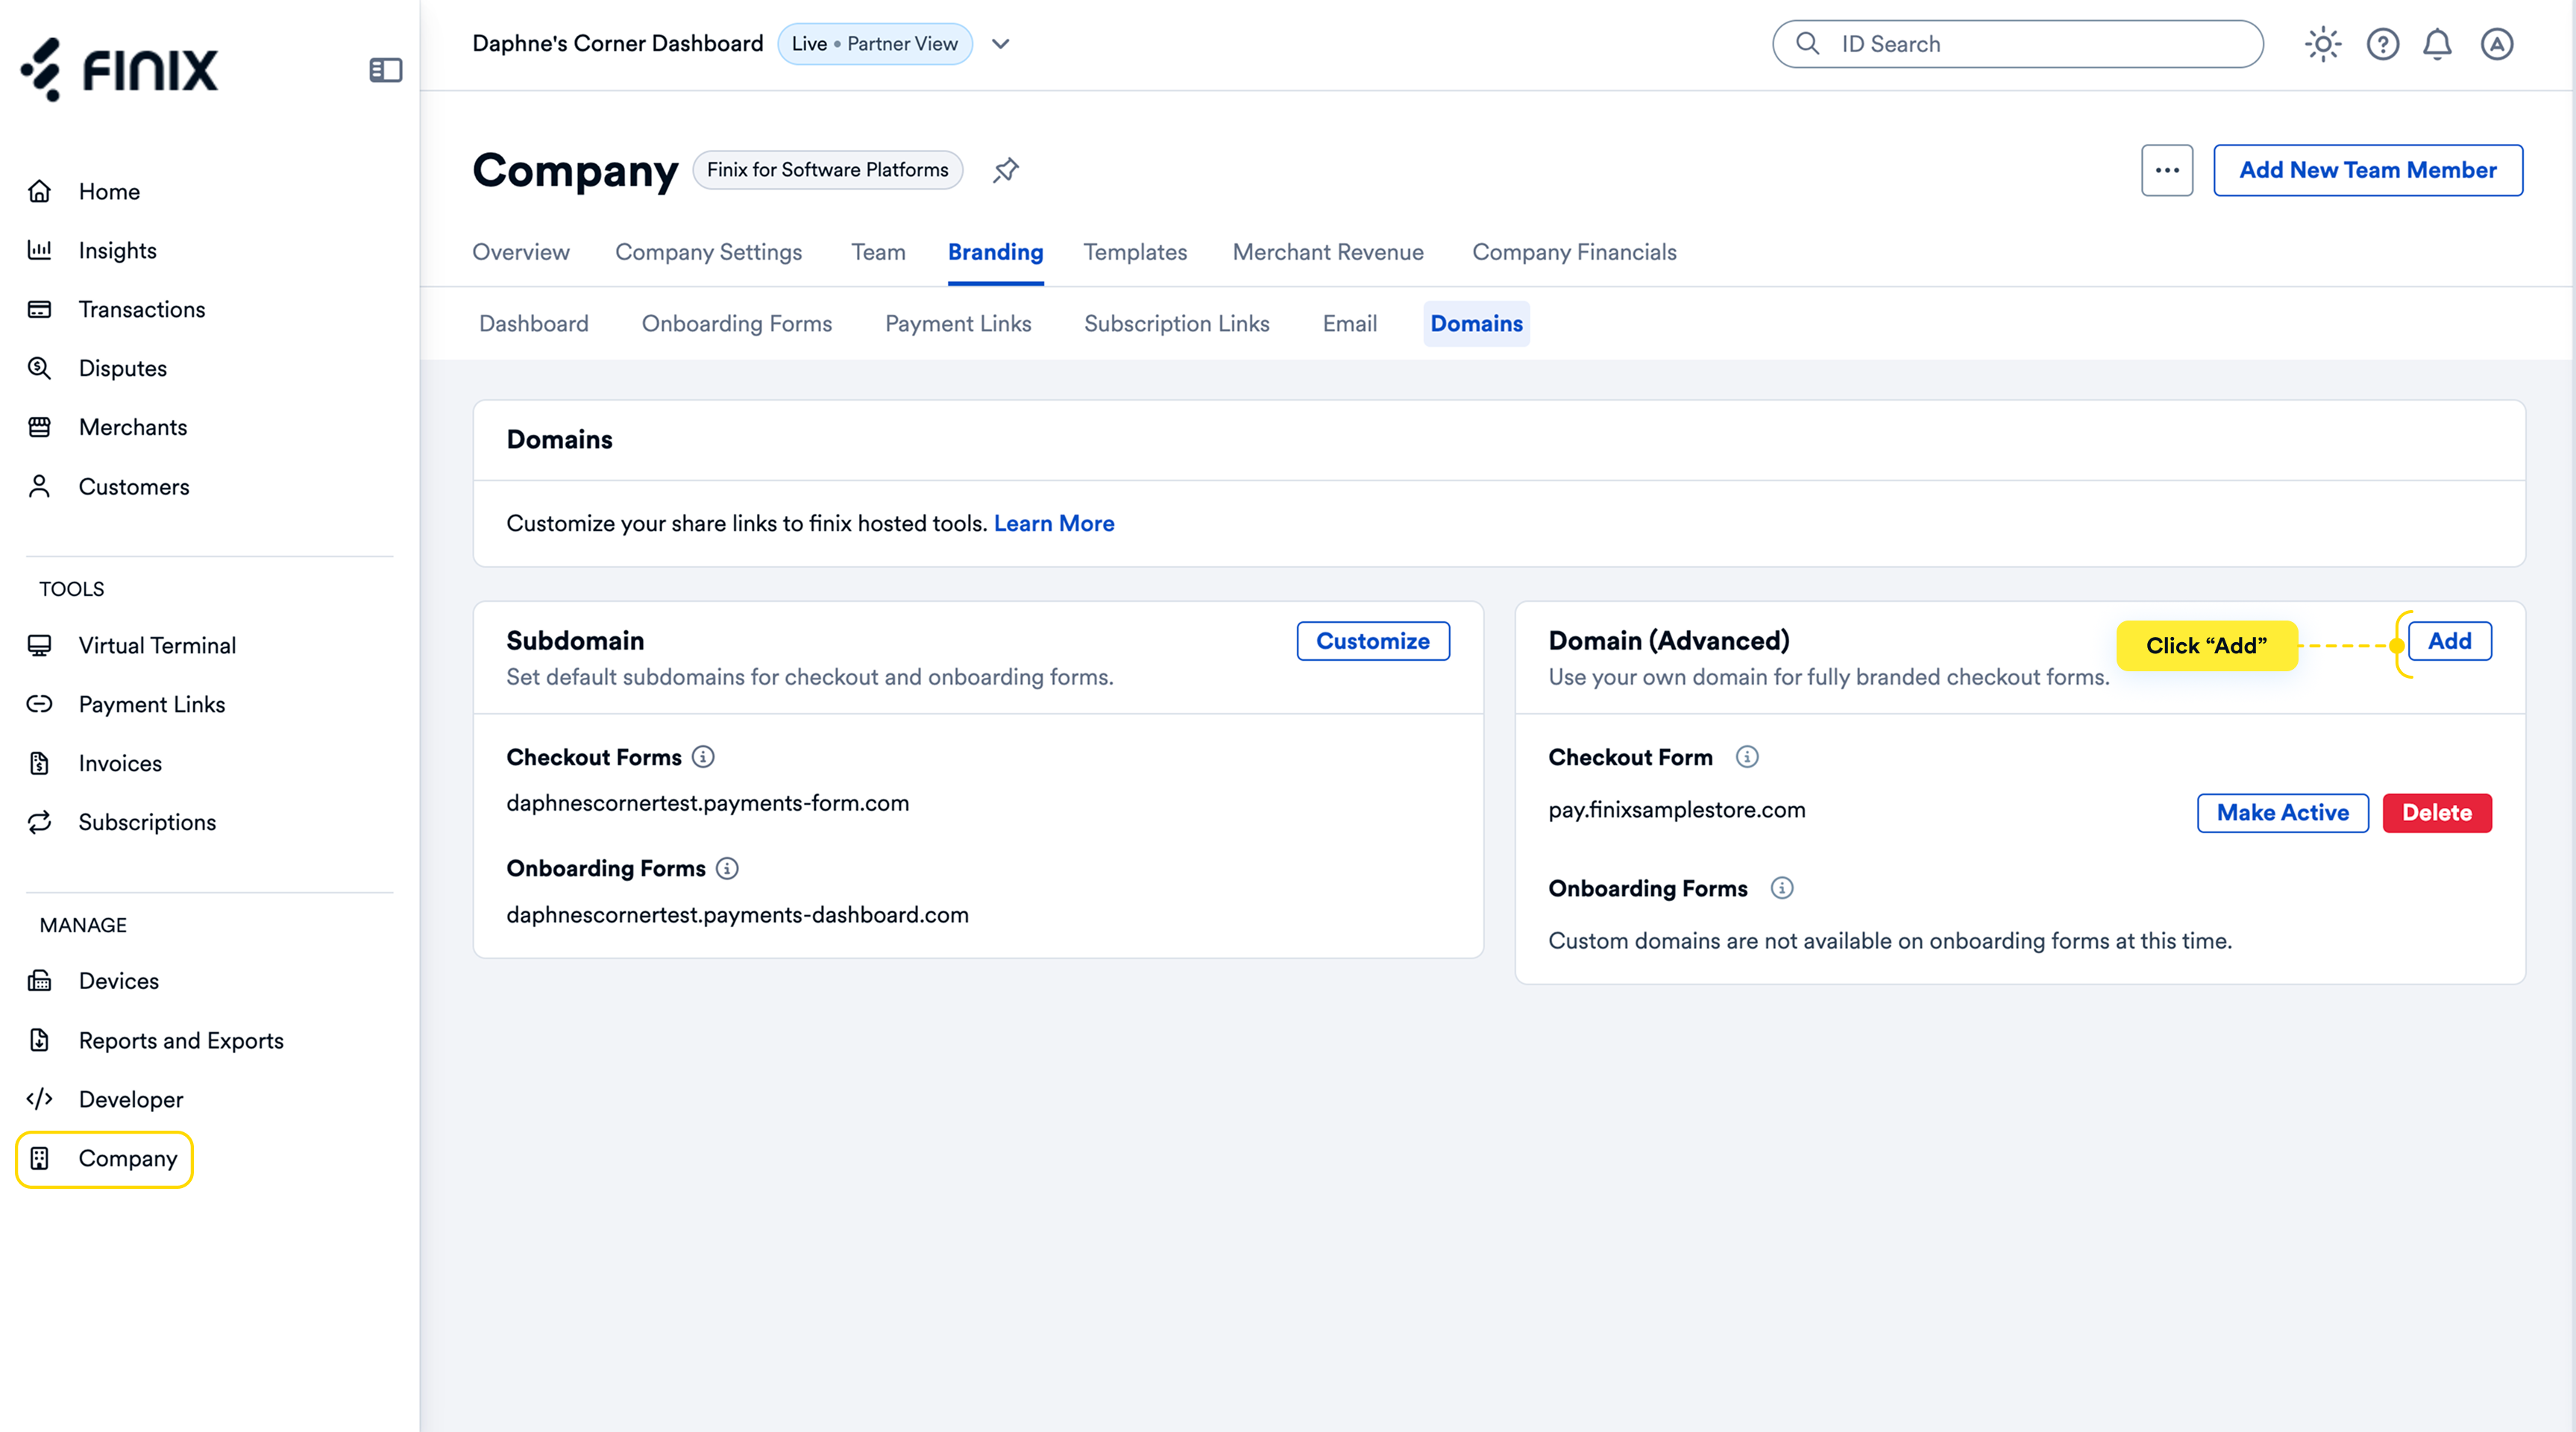
Task: Open the three-dot more options menu
Action: 2167,170
